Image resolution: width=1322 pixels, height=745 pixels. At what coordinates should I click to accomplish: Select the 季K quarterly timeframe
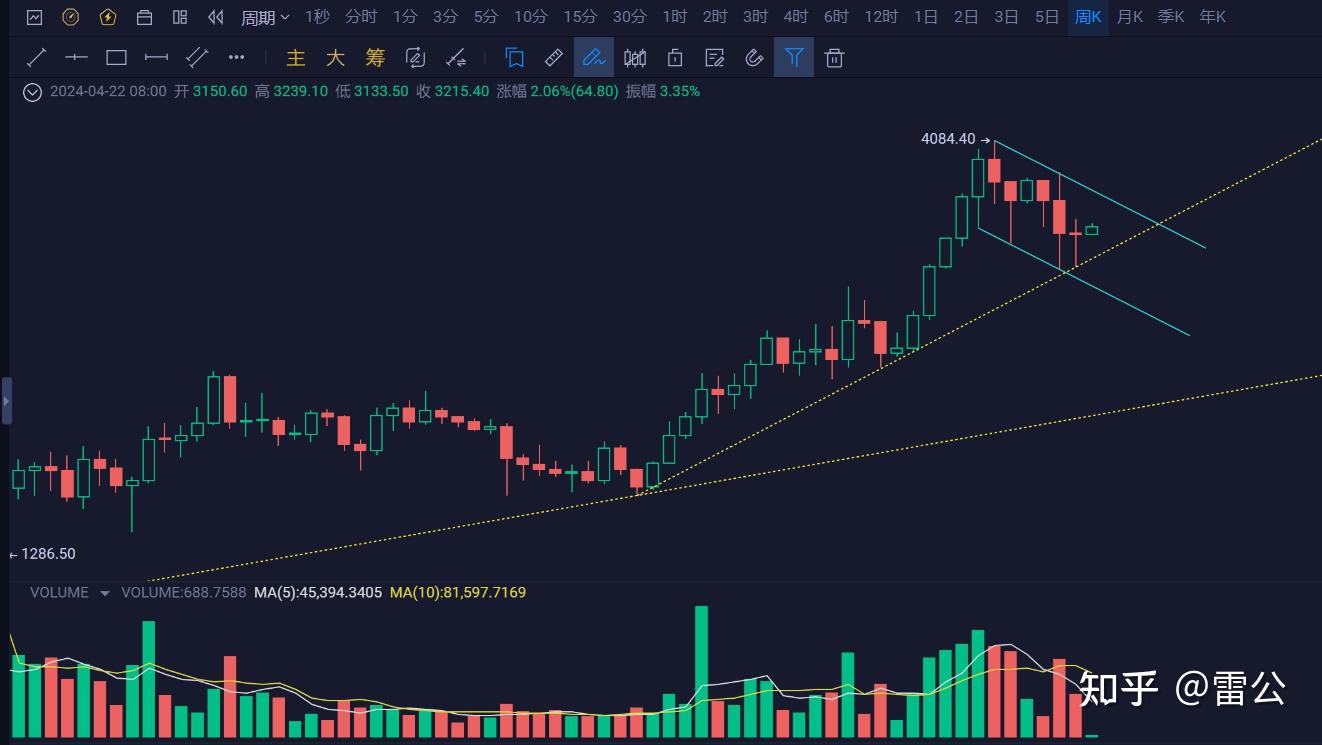(x=1171, y=17)
